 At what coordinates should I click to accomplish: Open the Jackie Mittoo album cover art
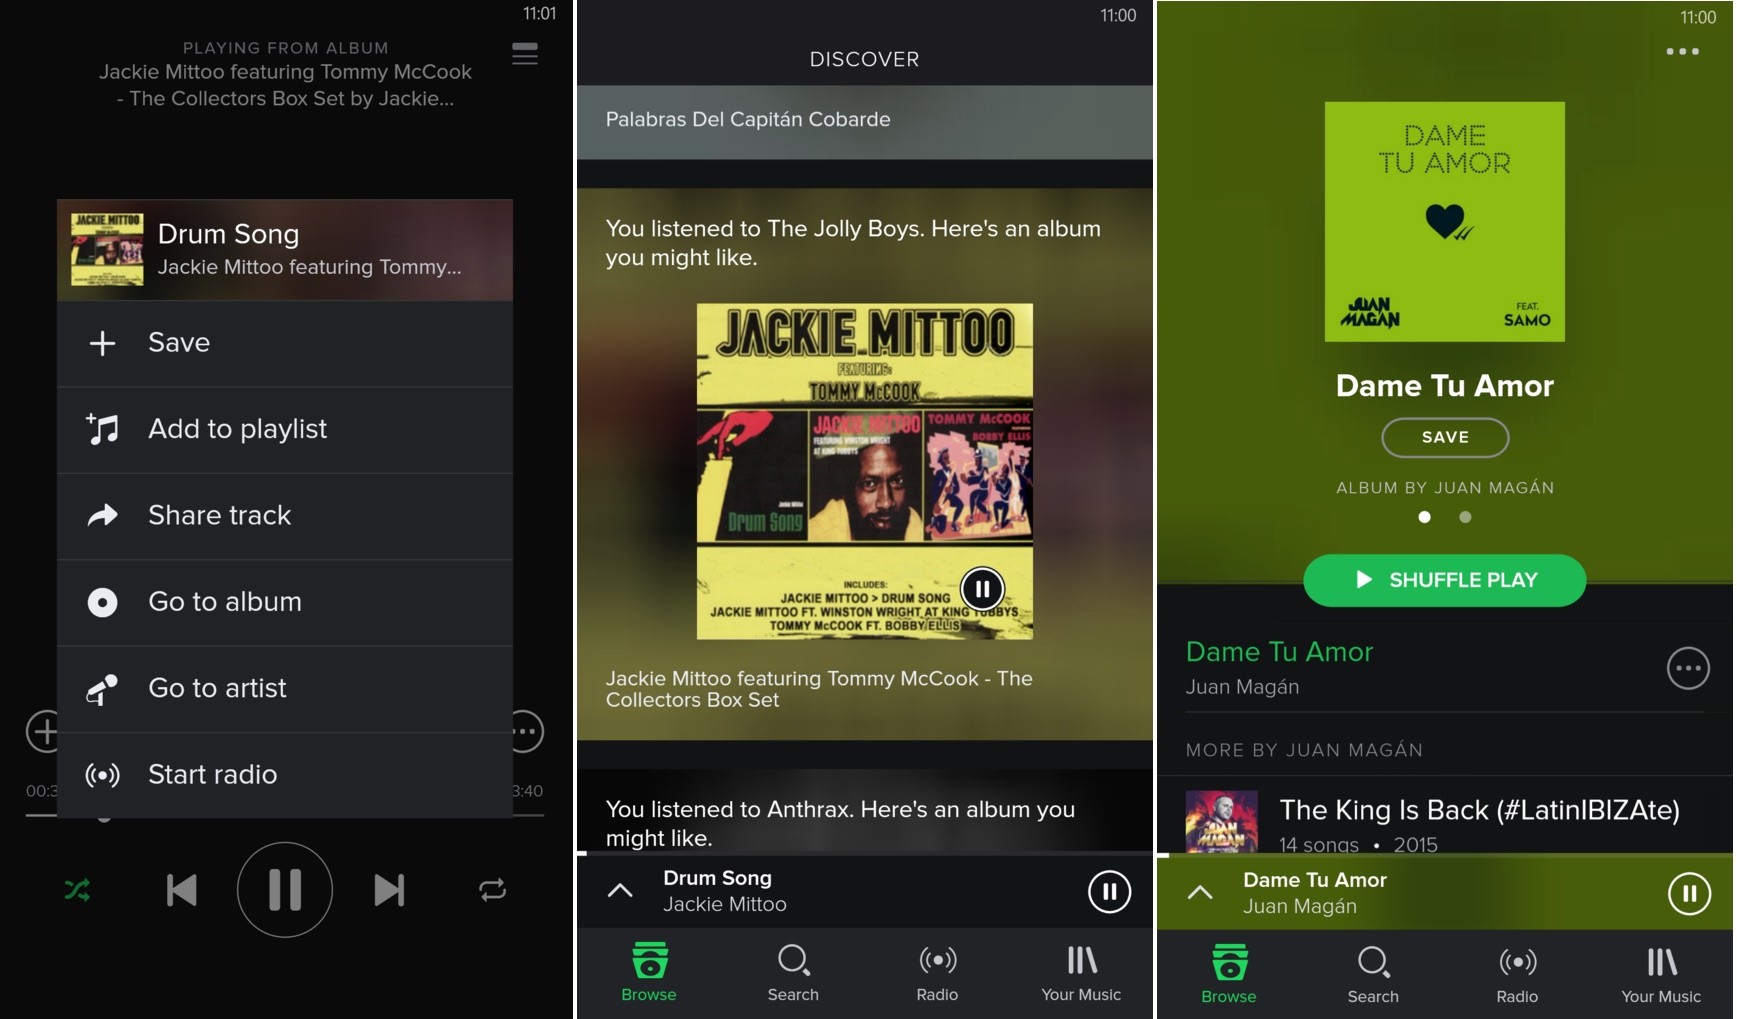click(x=865, y=472)
